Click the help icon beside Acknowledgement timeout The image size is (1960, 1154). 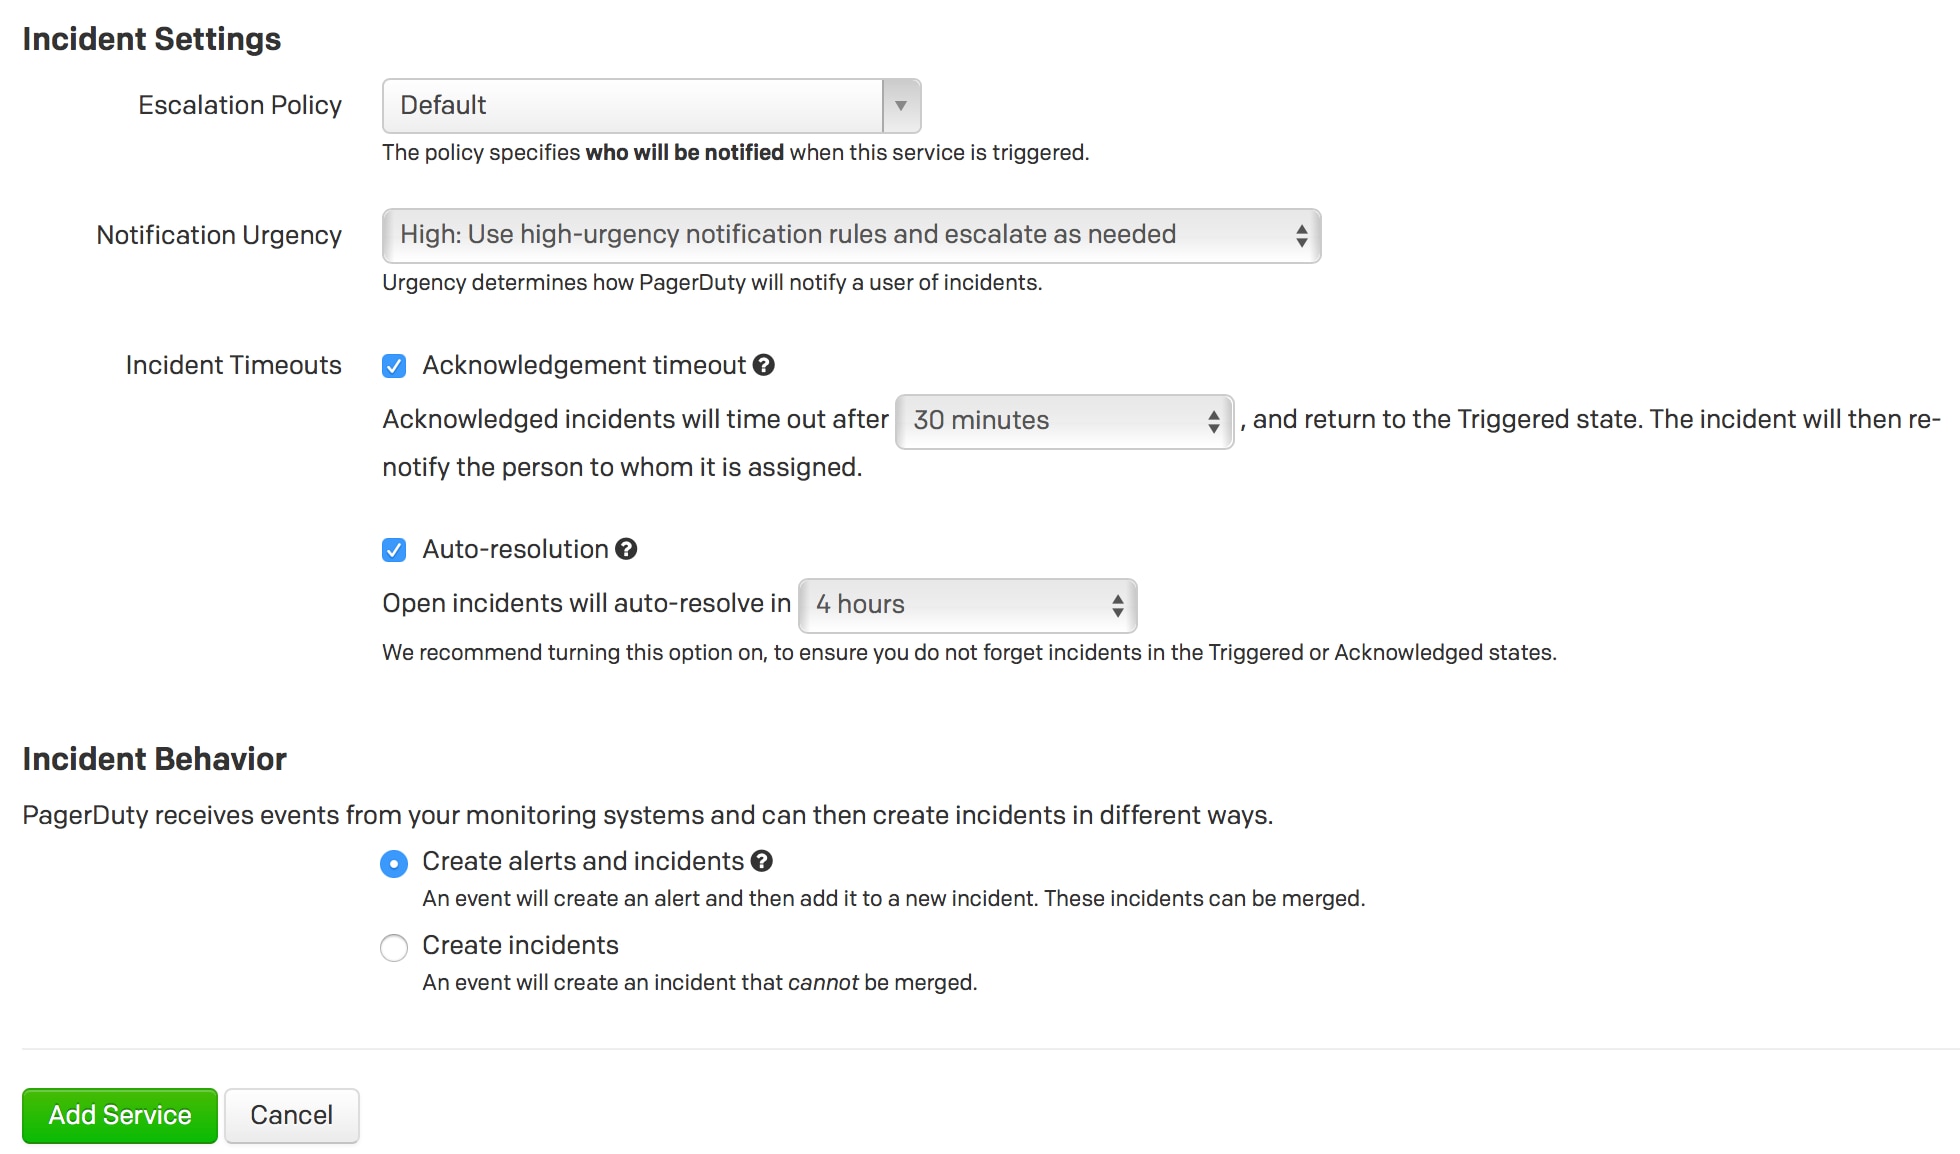(x=764, y=365)
